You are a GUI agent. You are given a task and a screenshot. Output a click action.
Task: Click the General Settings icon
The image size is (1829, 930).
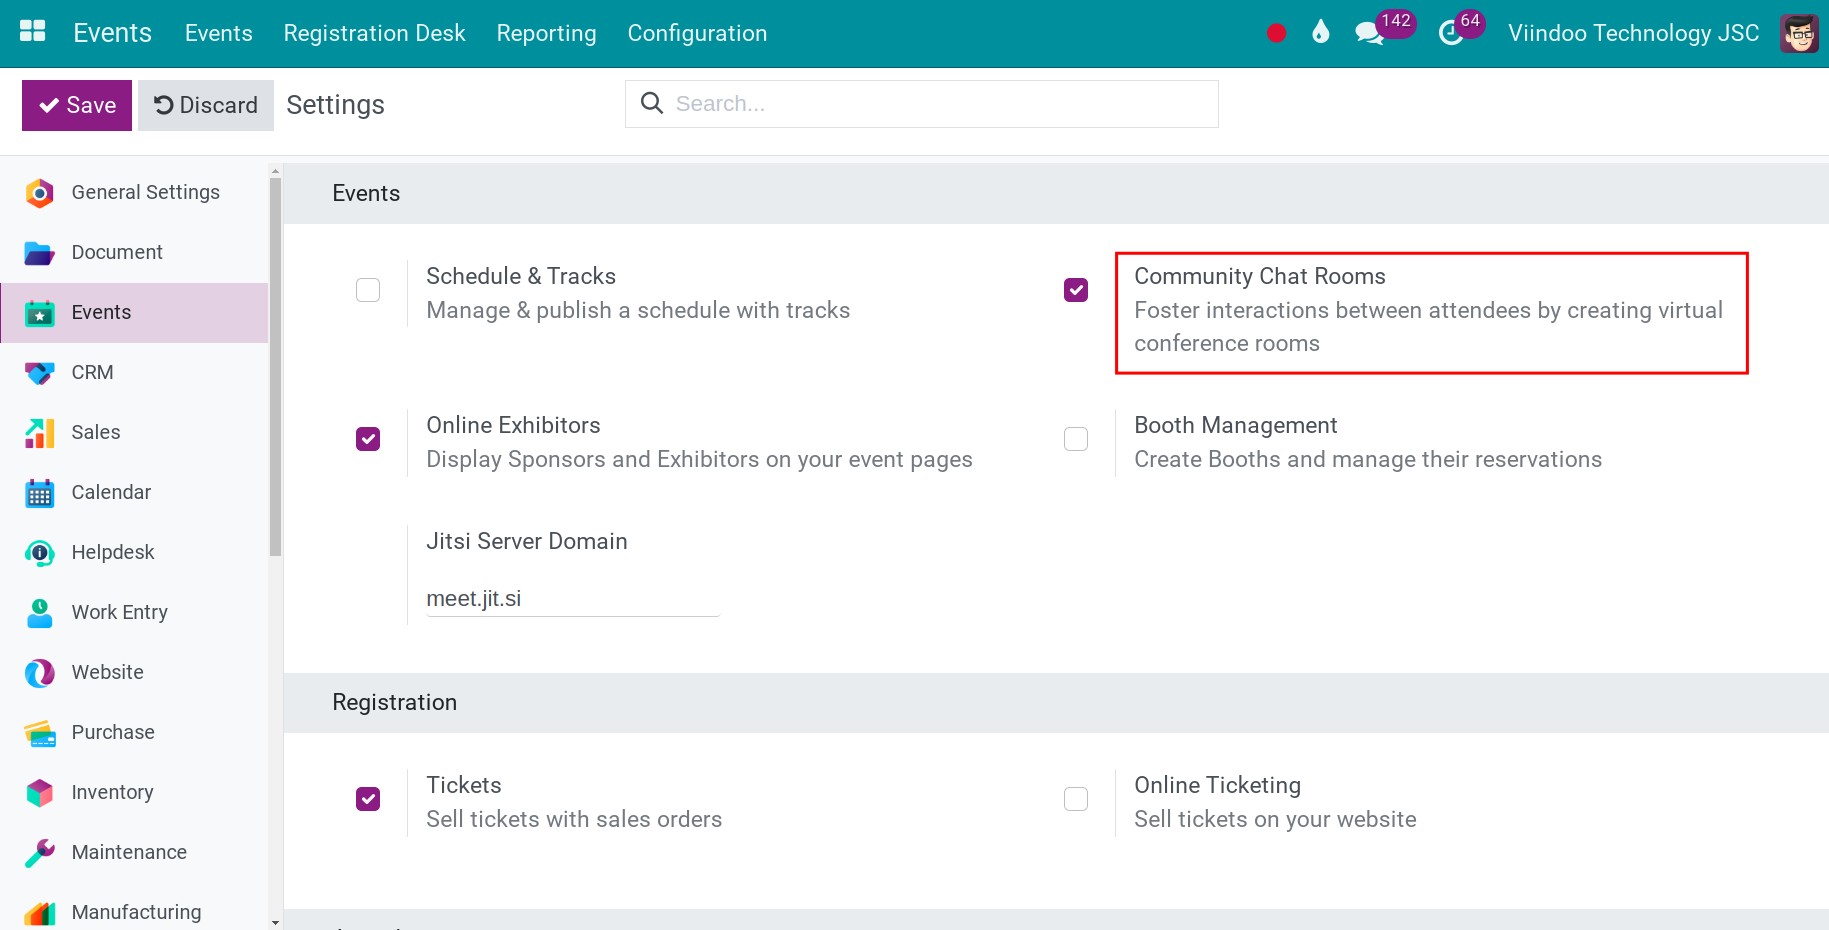[x=39, y=193]
